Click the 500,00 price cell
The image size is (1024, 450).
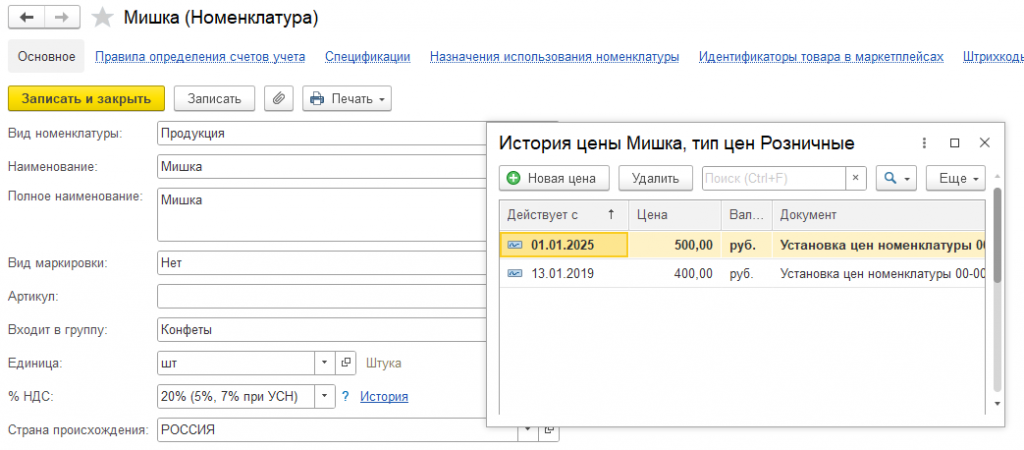(x=675, y=245)
